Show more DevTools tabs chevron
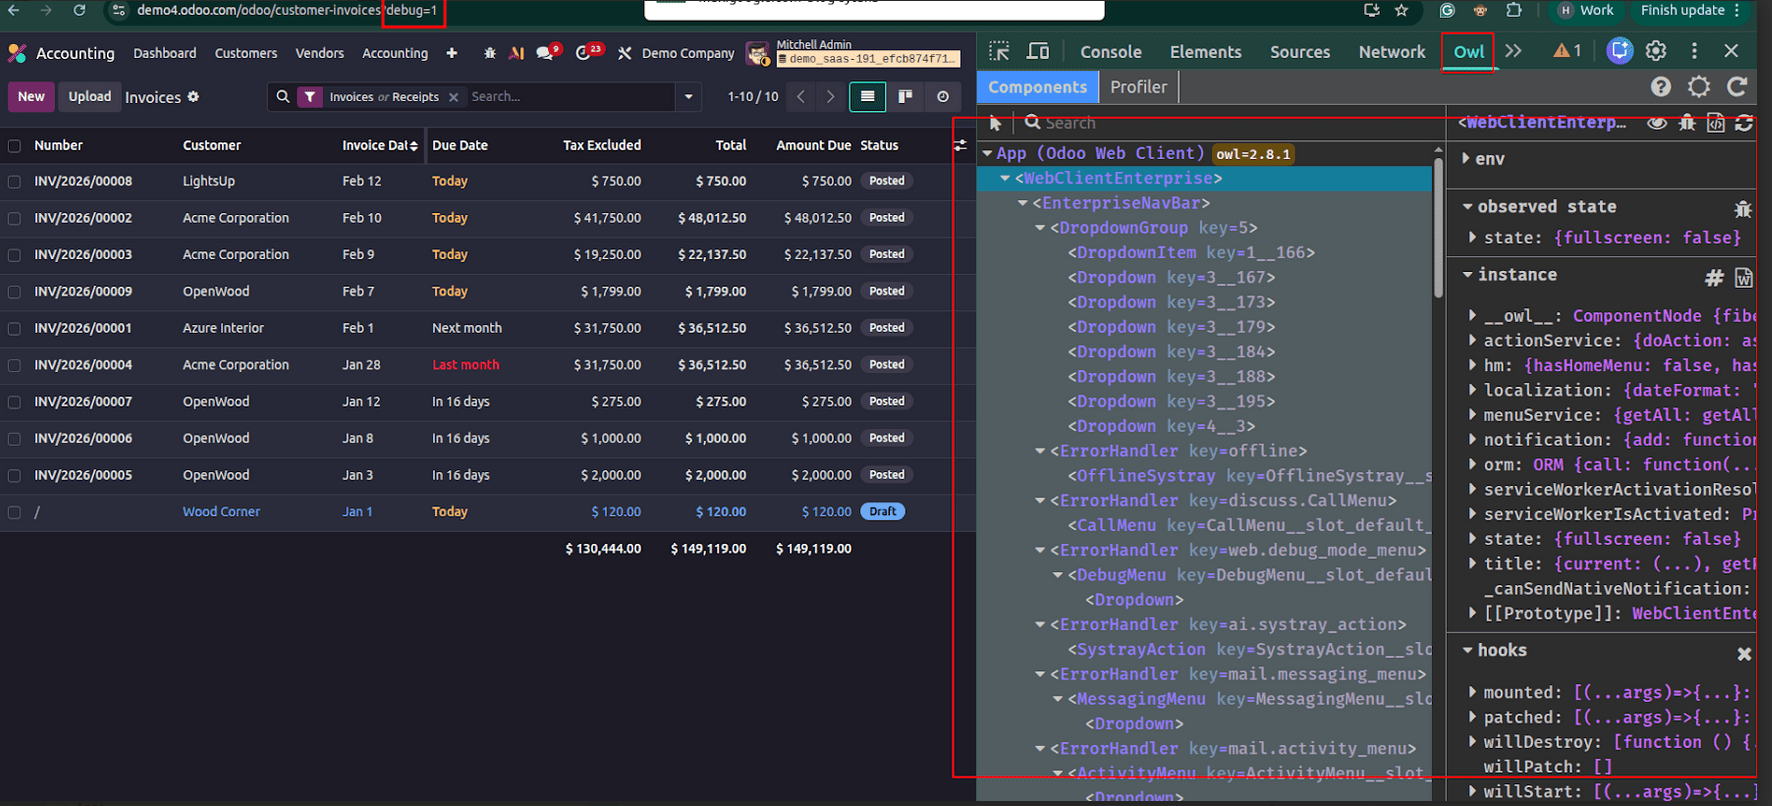This screenshot has width=1772, height=806. point(1513,51)
